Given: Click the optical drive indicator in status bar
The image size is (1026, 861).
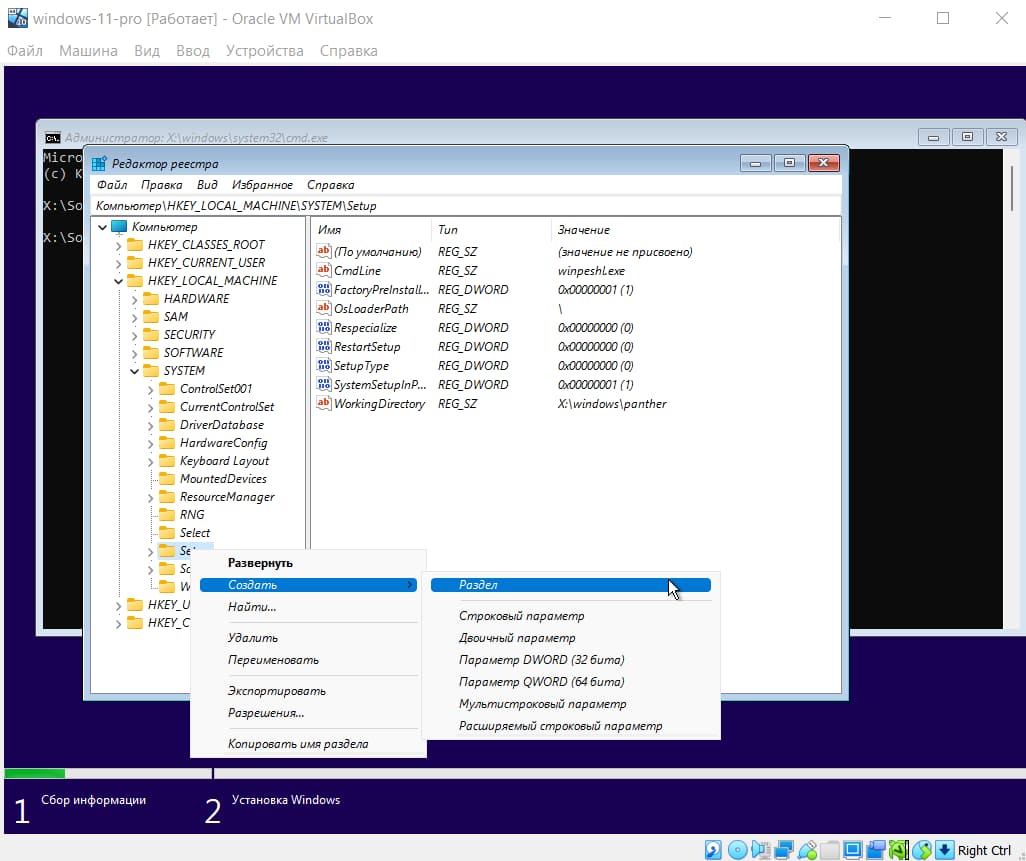Looking at the screenshot, I should coord(737,850).
